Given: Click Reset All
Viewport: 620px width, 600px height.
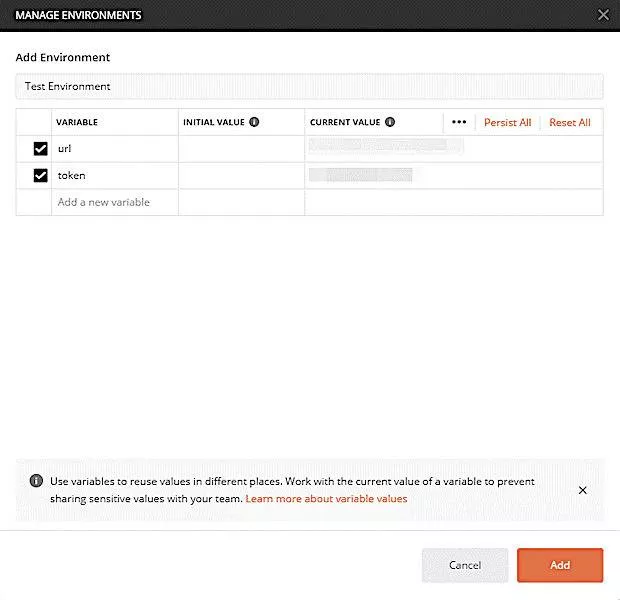Looking at the screenshot, I should [x=570, y=122].
